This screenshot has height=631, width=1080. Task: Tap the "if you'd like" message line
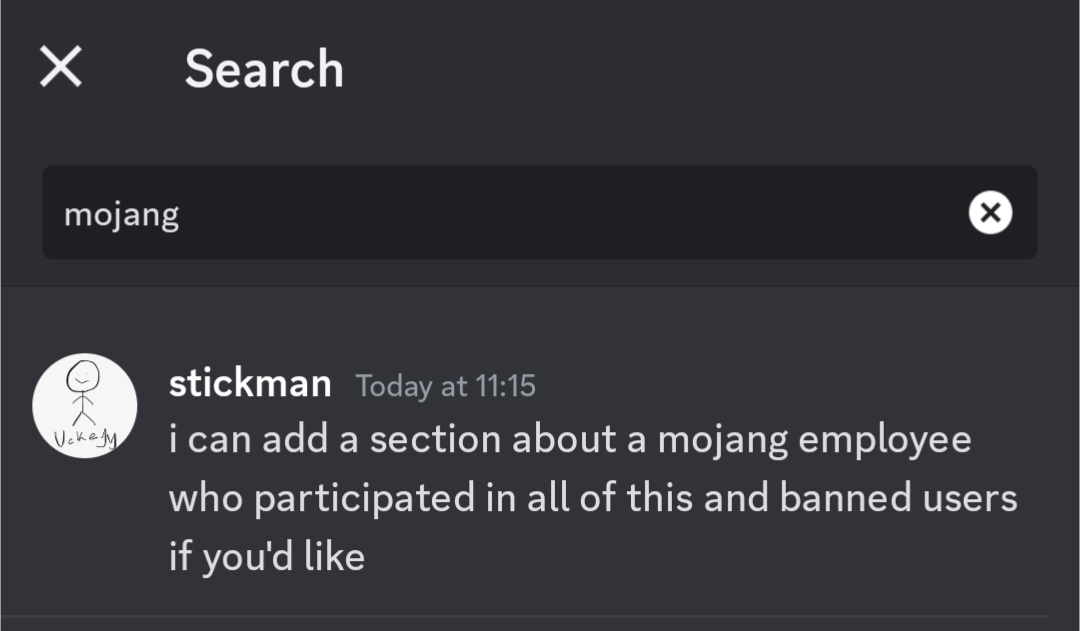(267, 556)
